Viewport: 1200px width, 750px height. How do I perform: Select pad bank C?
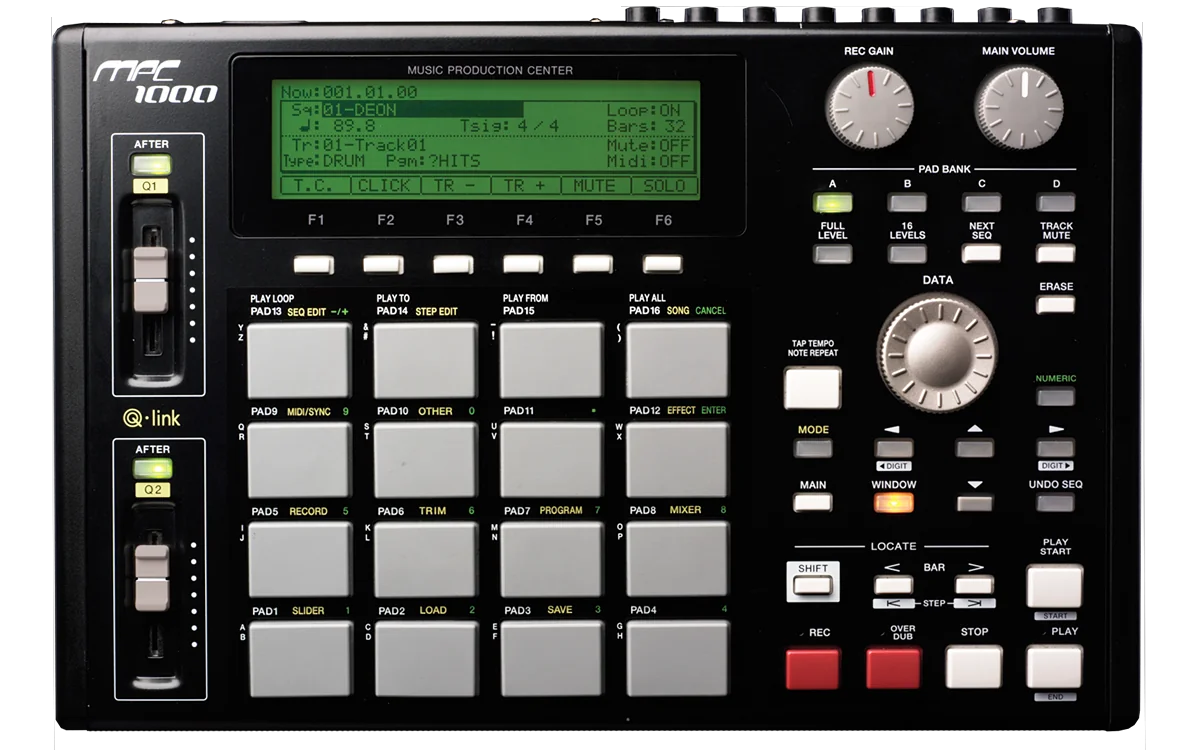(x=981, y=203)
